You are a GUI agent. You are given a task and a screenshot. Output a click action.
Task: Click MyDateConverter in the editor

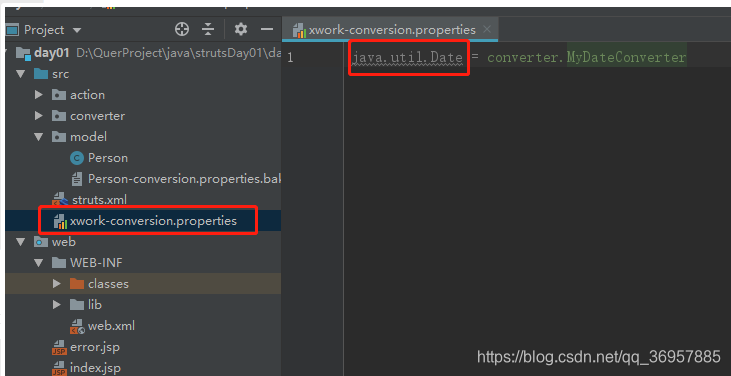[627, 58]
